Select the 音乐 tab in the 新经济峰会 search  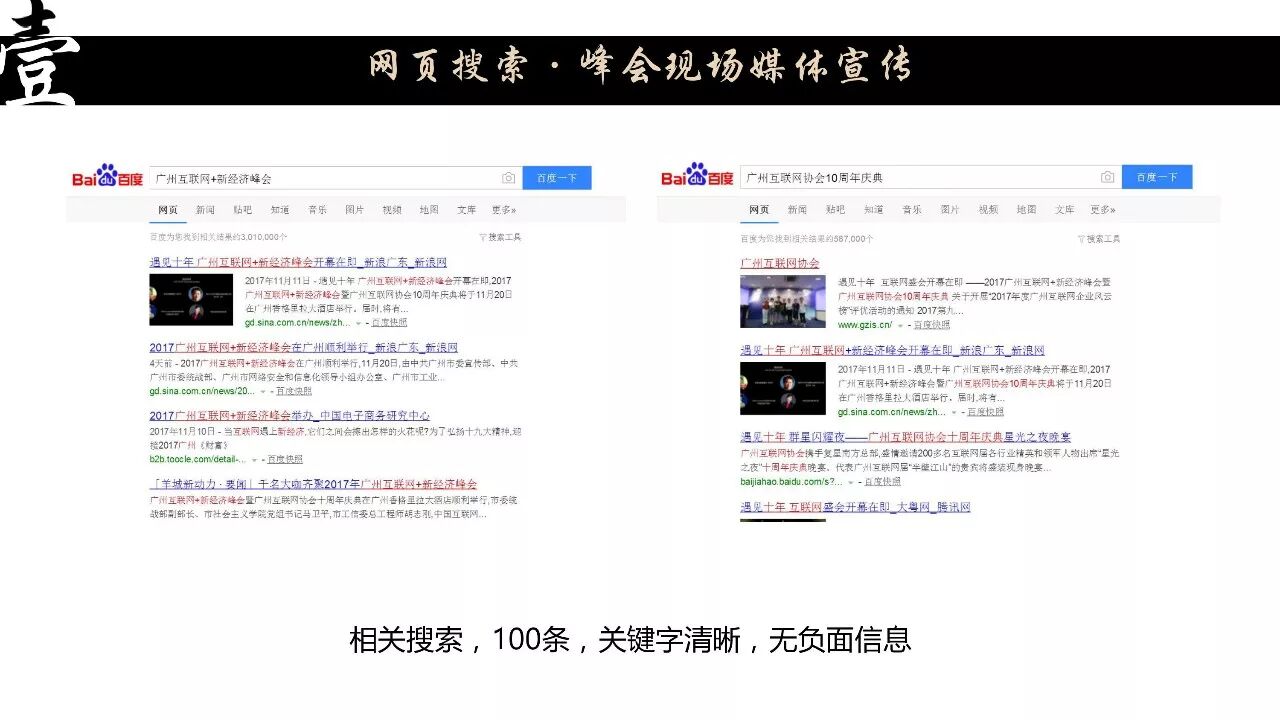317,210
